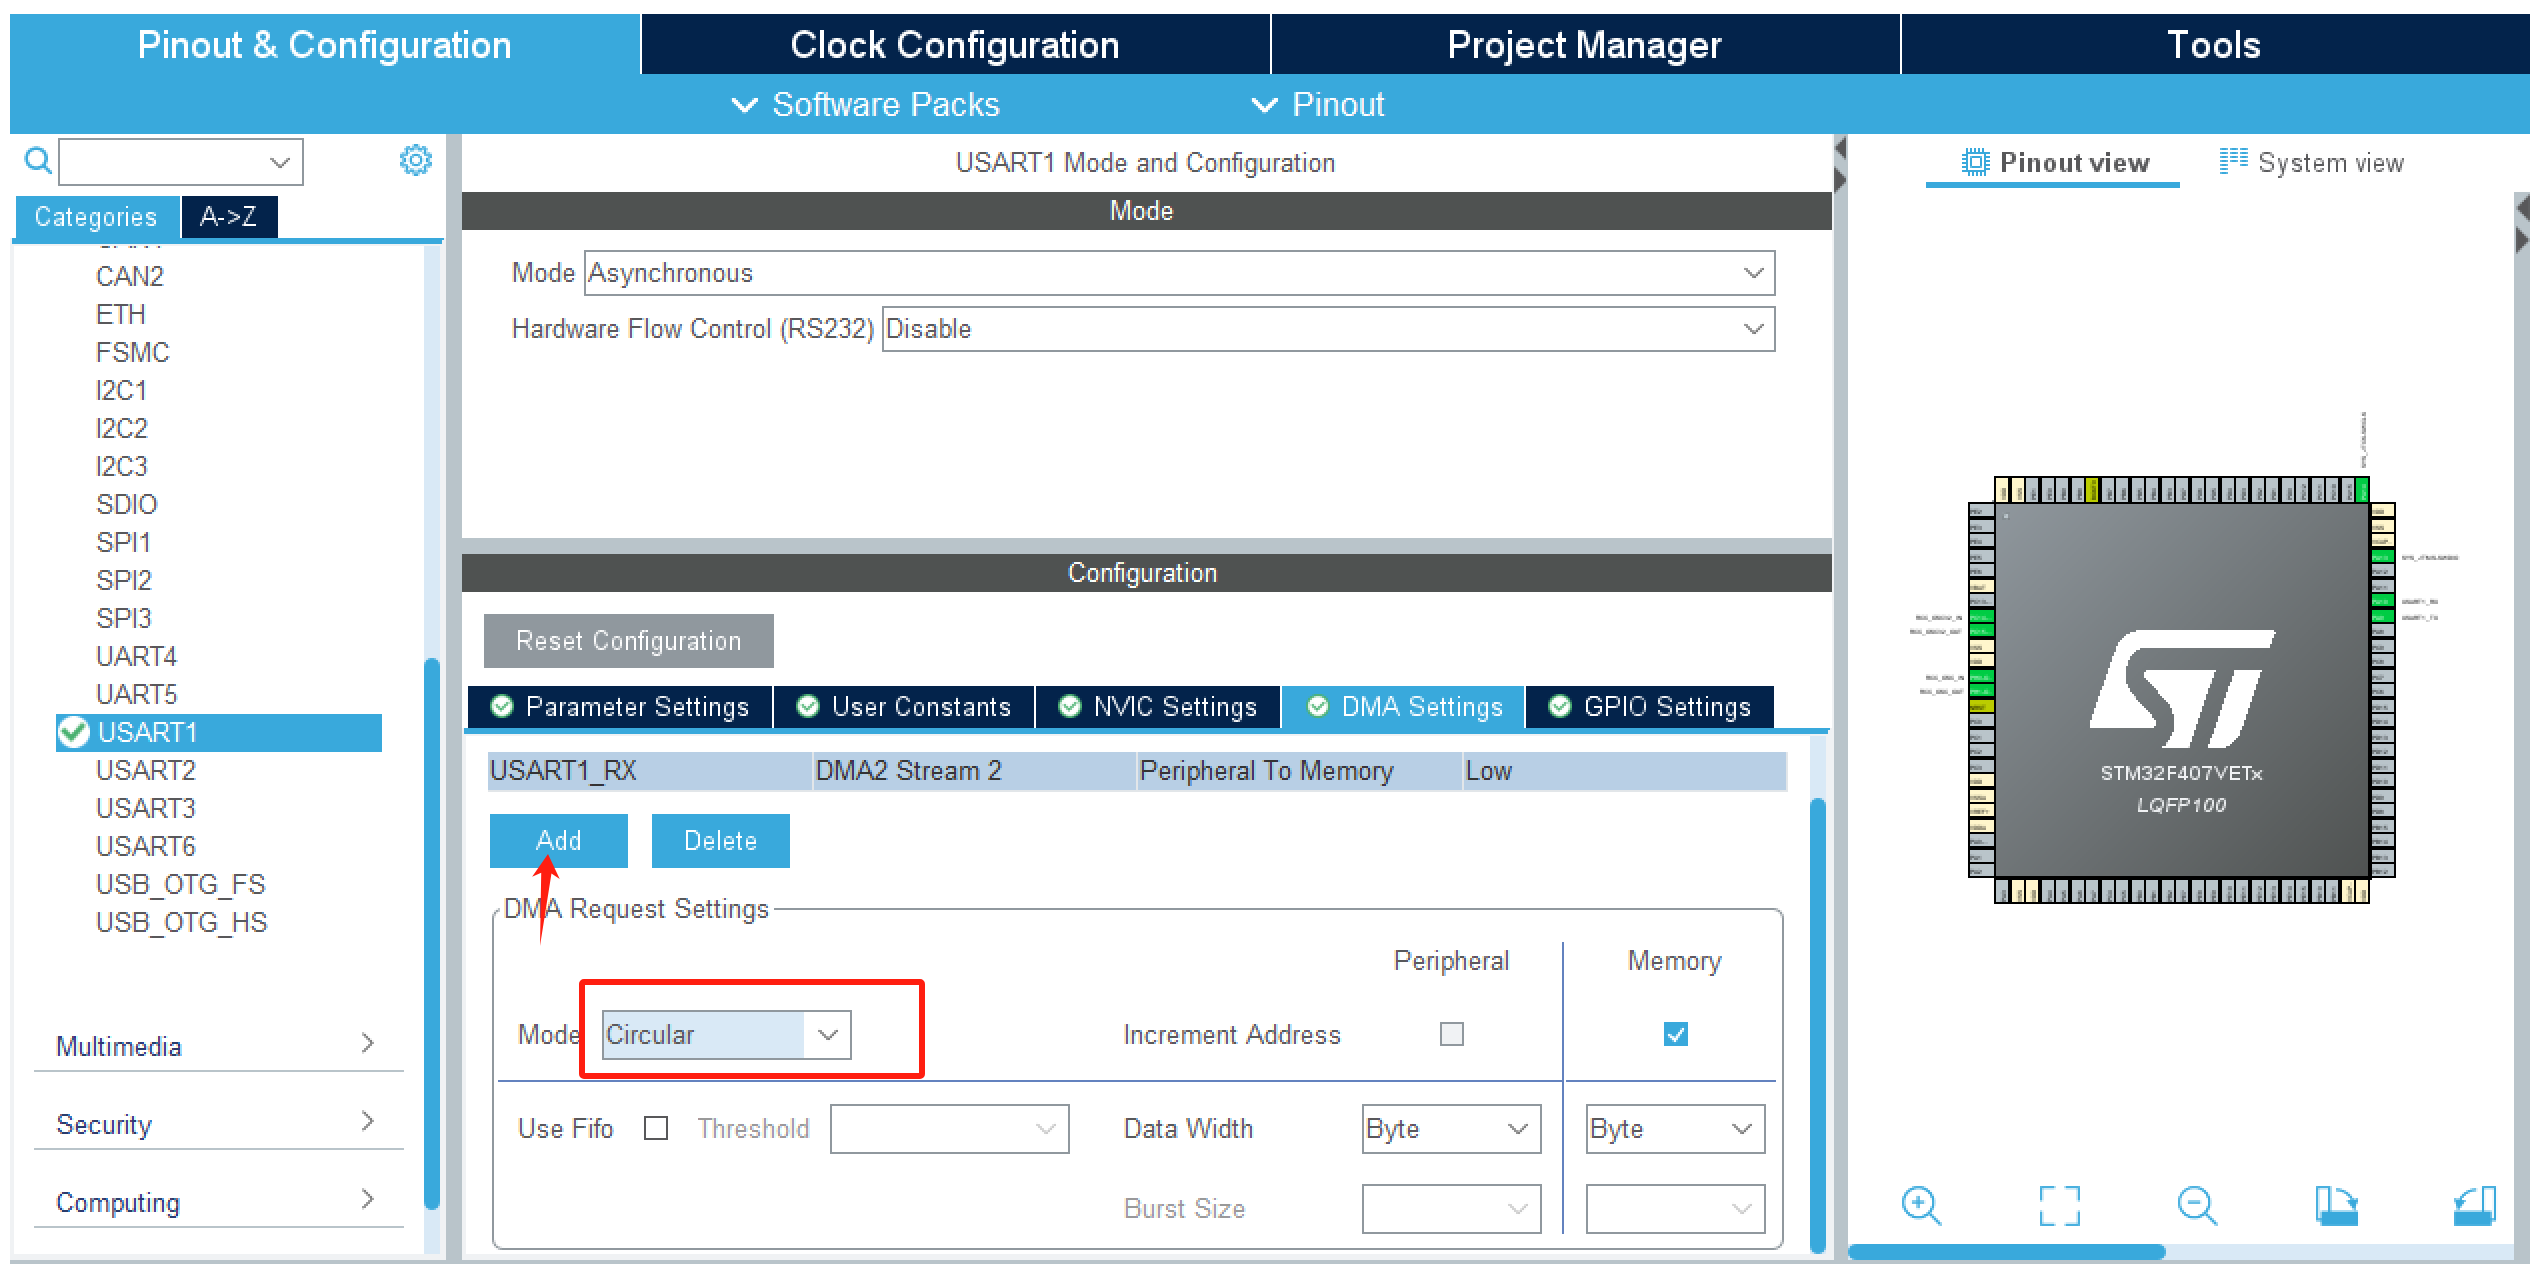The width and height of the screenshot is (2537, 1273).
Task: Select USART2 in the peripheral list
Action: coord(146,770)
